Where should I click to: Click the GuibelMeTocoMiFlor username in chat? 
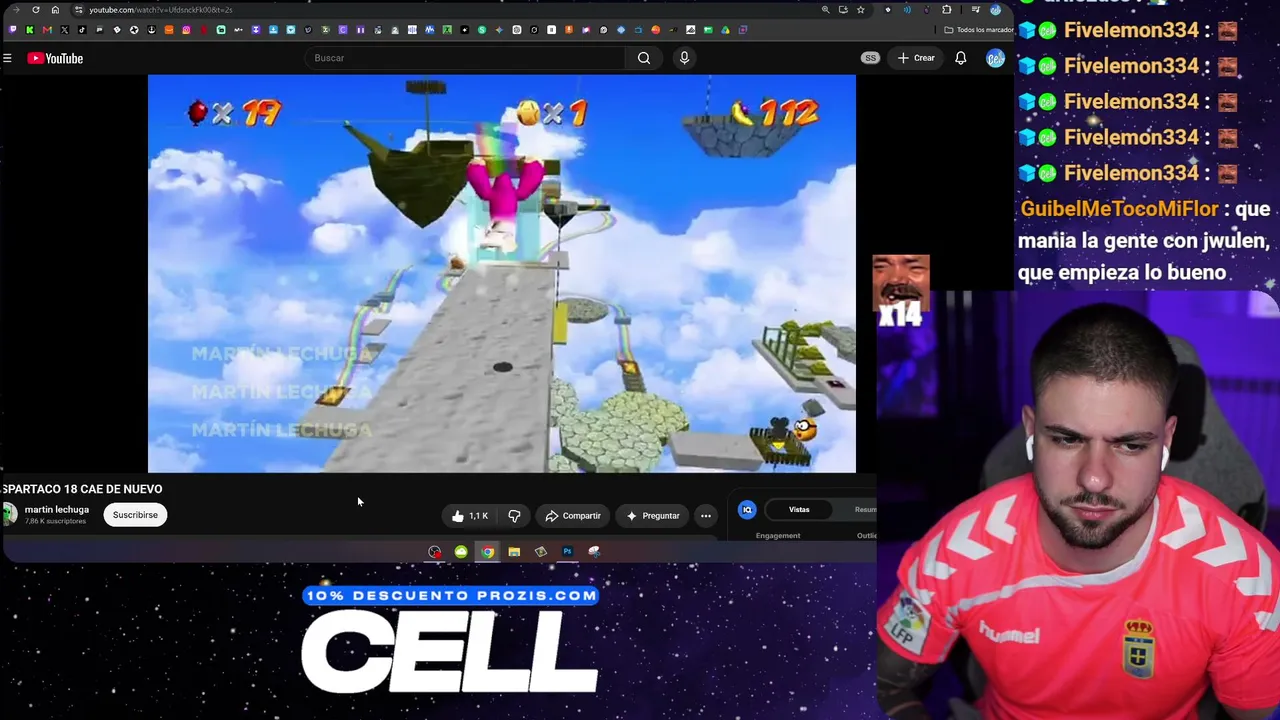1119,209
